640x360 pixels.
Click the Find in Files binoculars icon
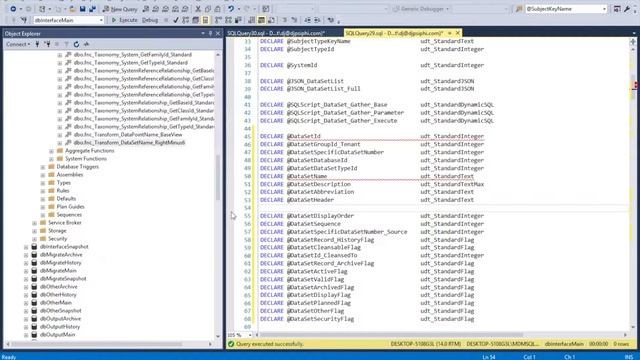519,9
